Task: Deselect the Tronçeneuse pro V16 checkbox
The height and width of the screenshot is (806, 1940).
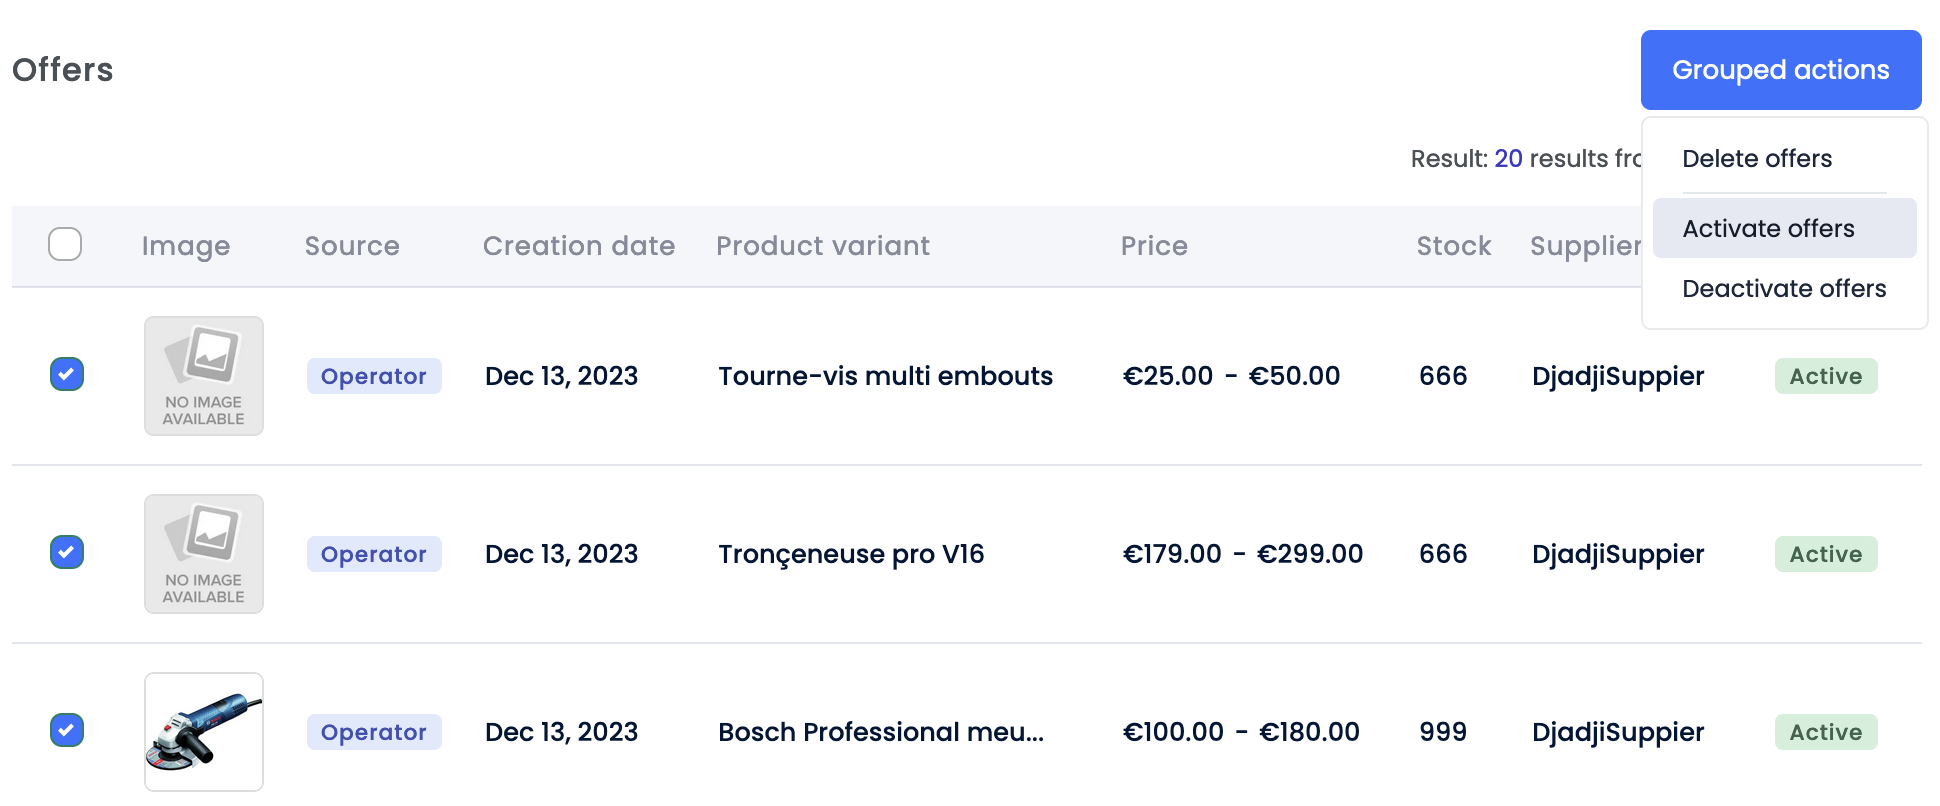Action: point(66,554)
